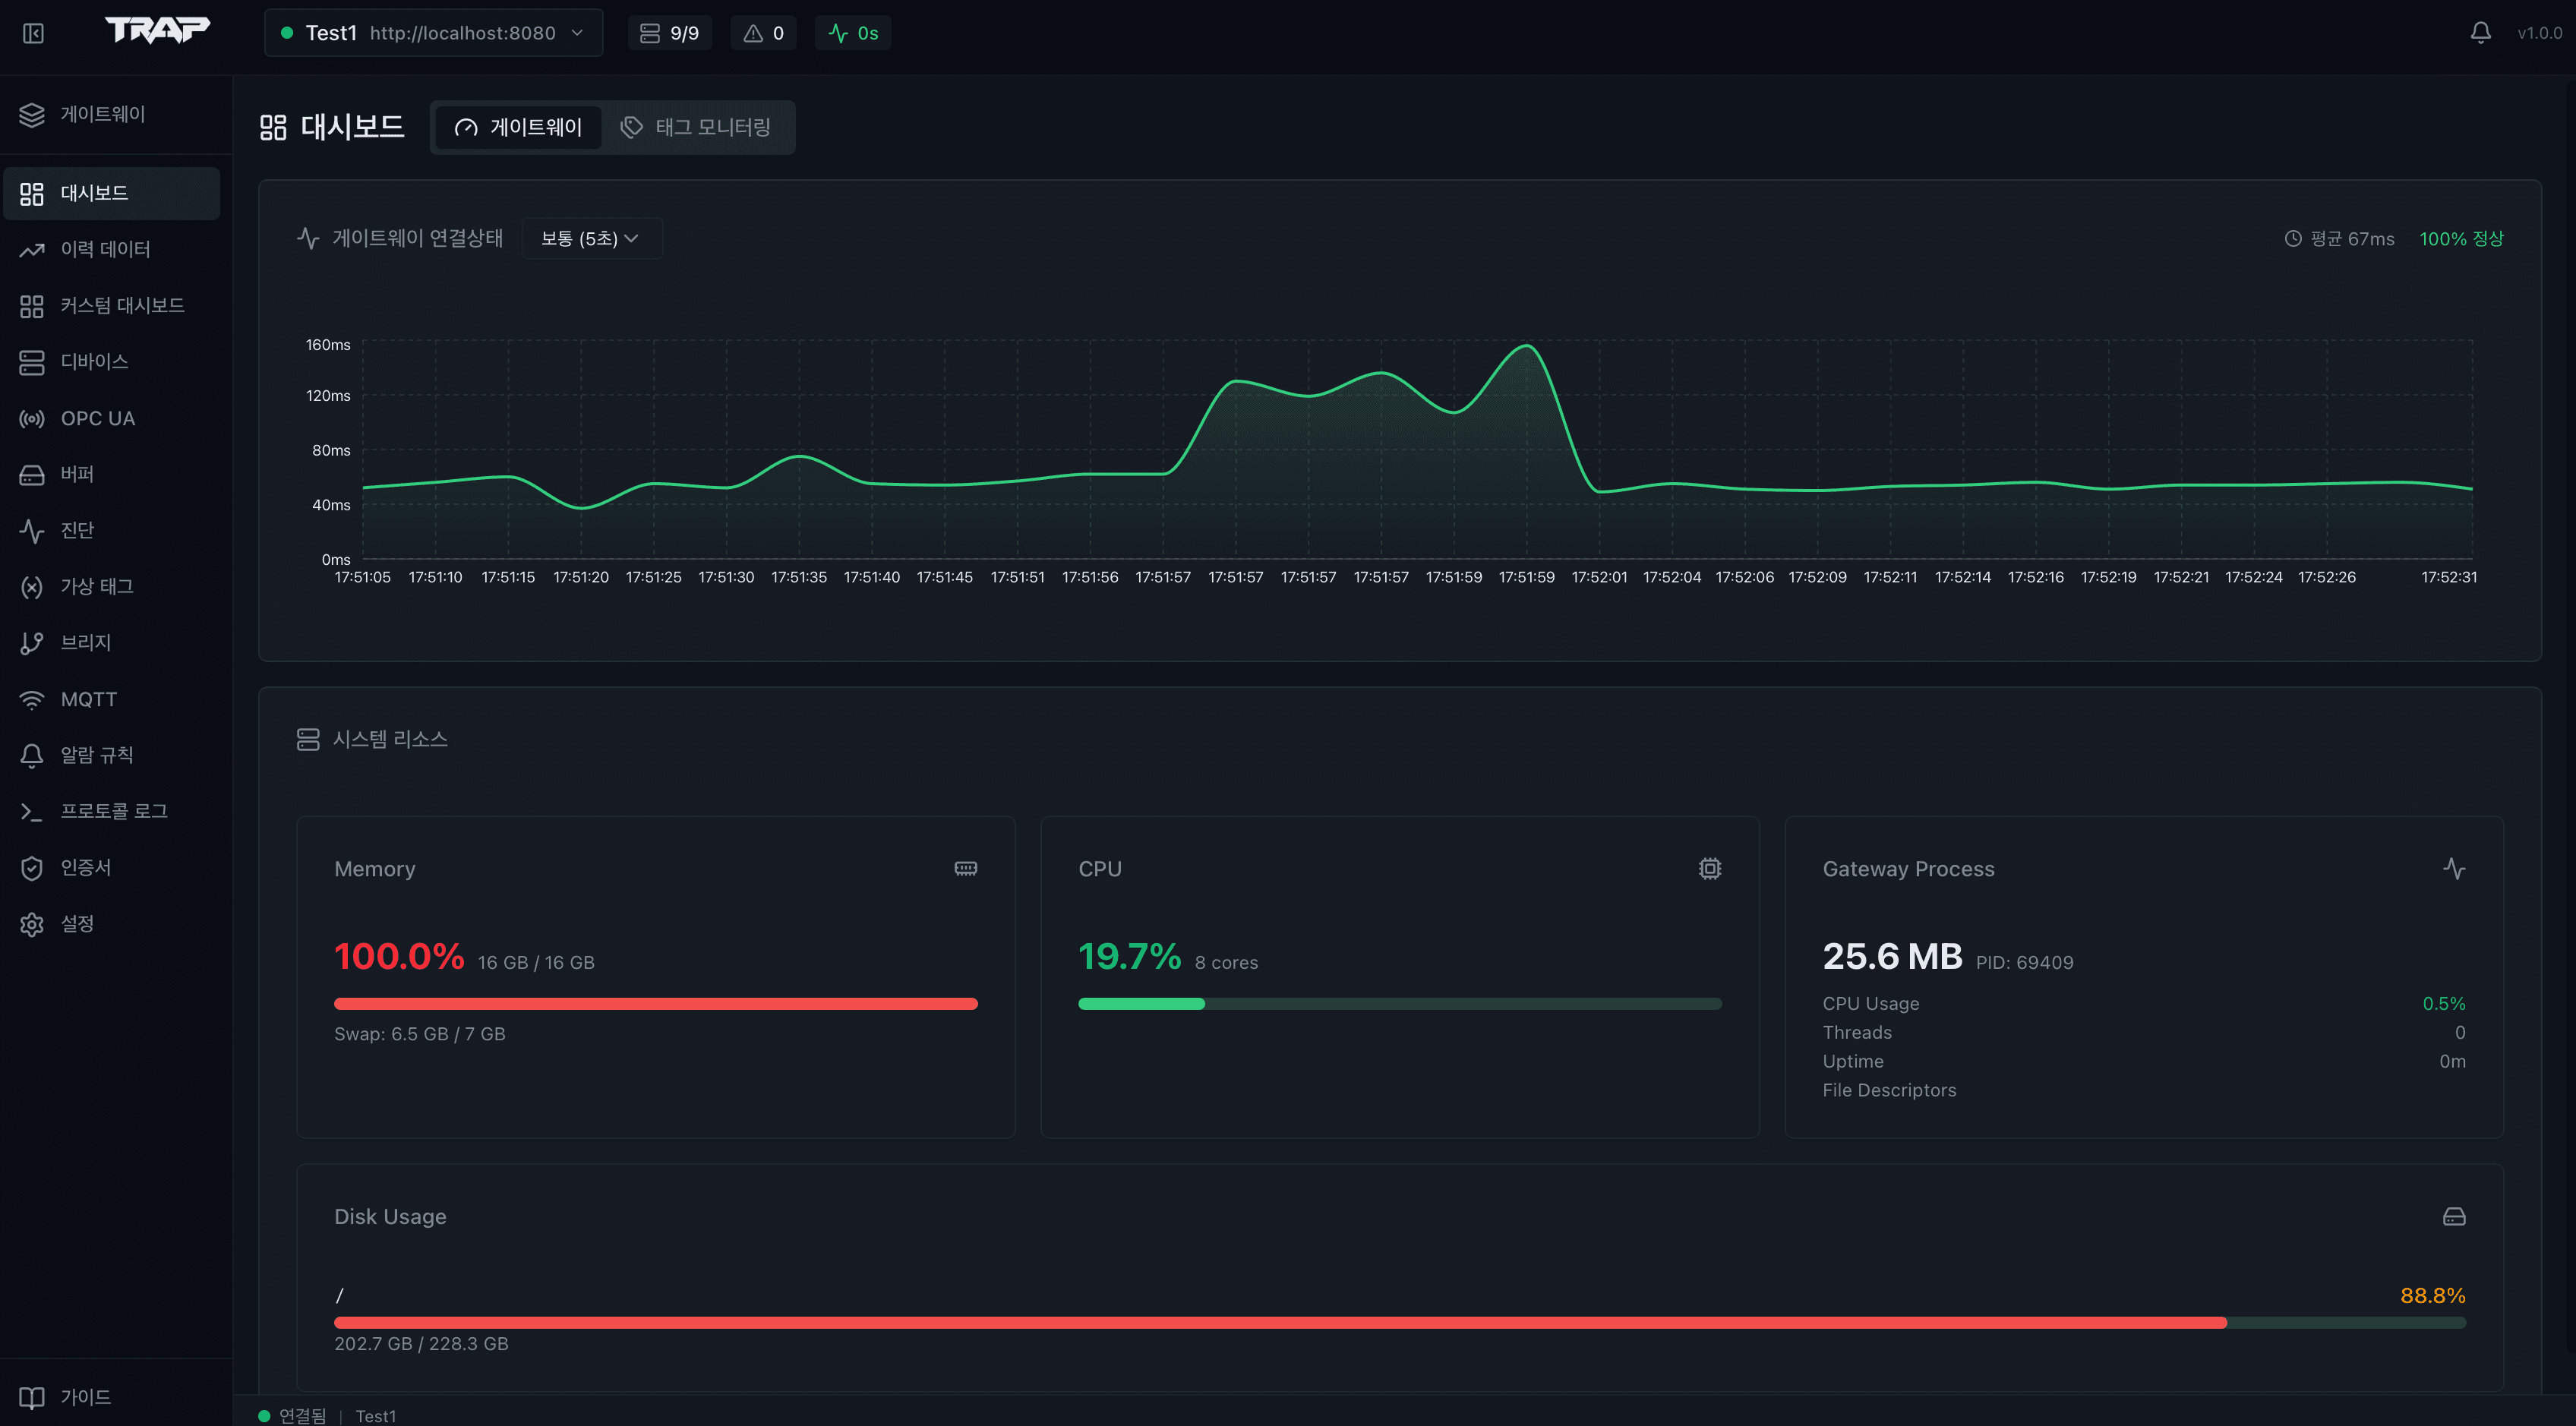2576x1426 pixels.
Task: Click the 게이트웨이 연결상태 chart title icon
Action: 308,239
